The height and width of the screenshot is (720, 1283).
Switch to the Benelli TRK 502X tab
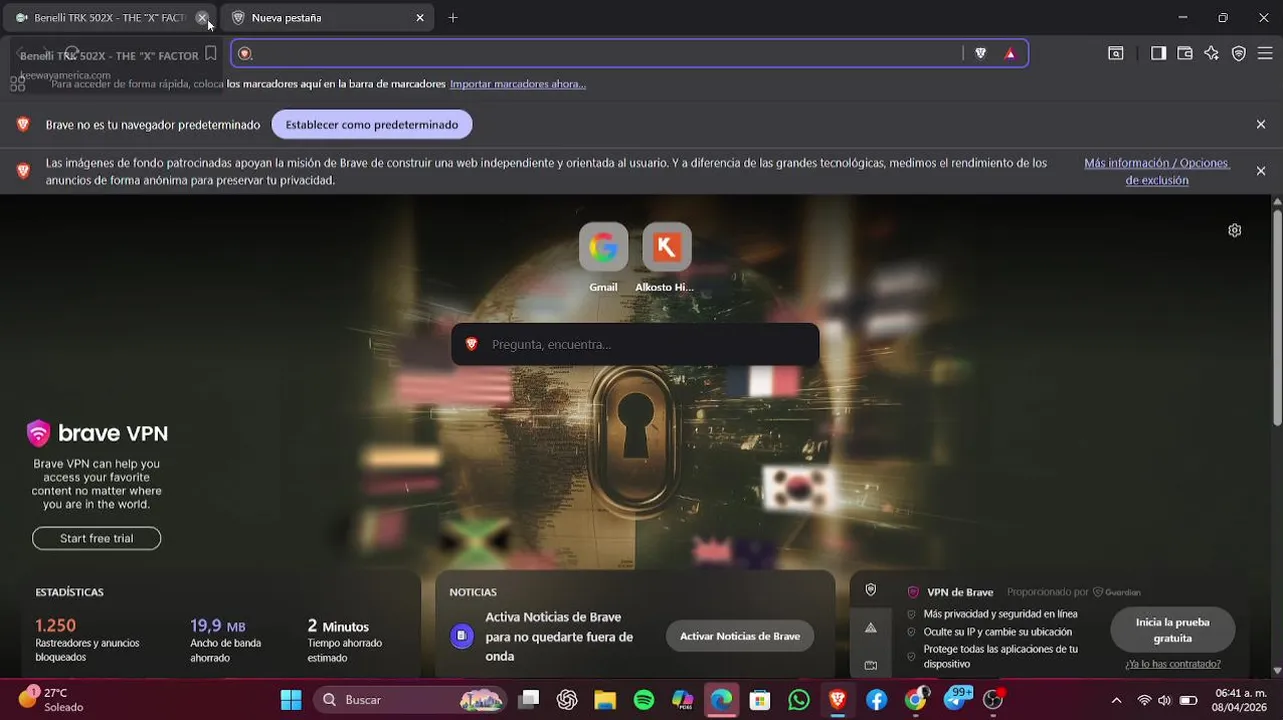(109, 18)
